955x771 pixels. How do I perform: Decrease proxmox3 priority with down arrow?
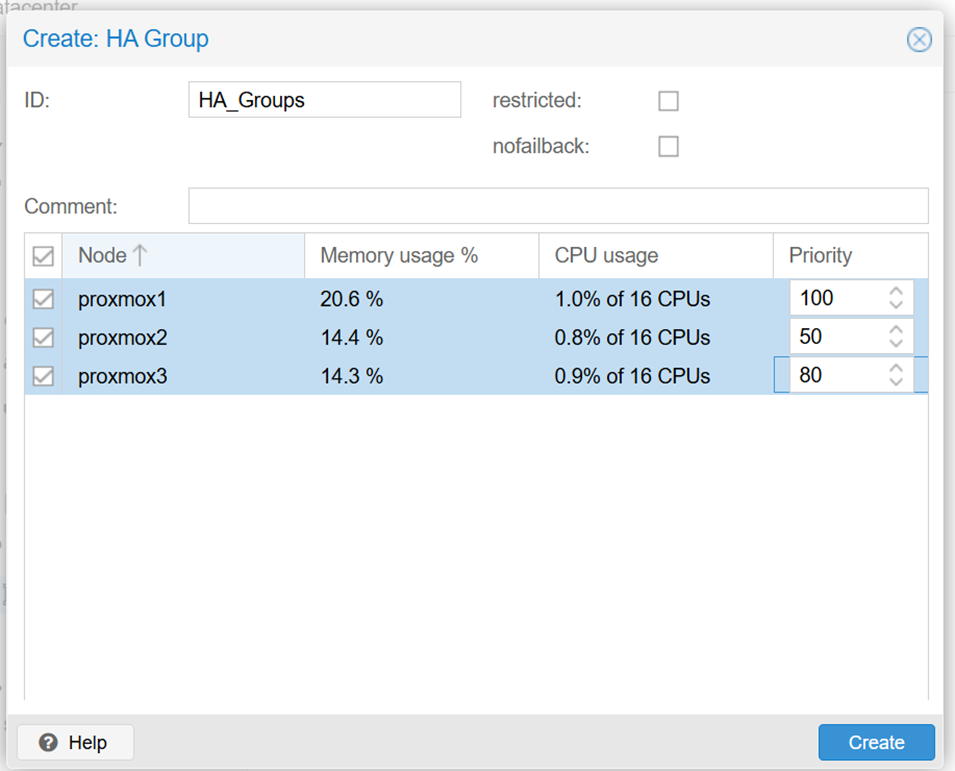point(896,382)
